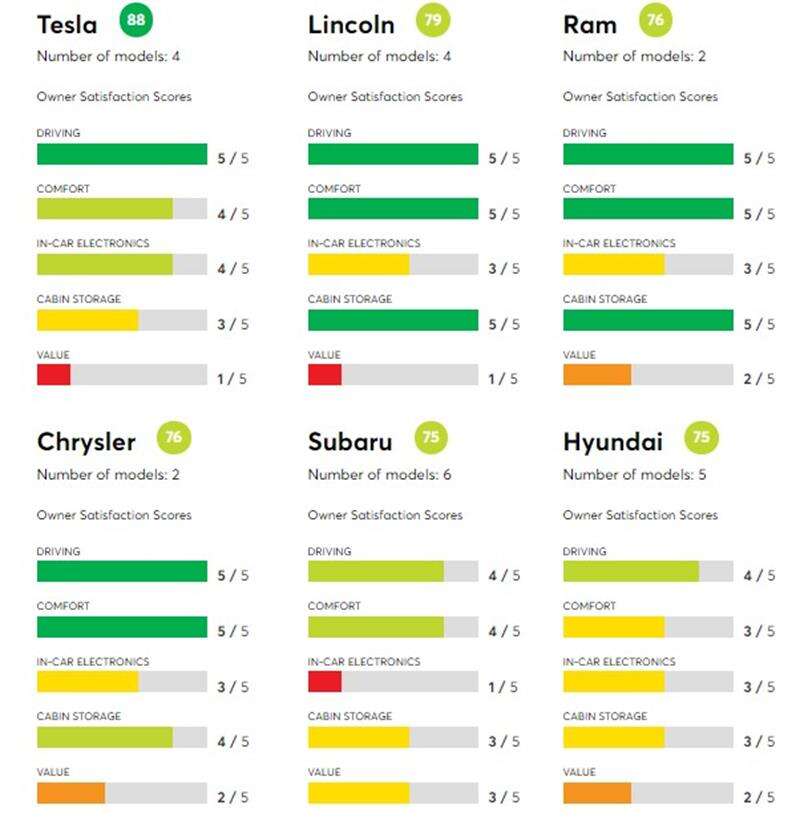The image size is (800, 817).
Task: Click Chrysler's 76 score badge
Action: point(174,438)
